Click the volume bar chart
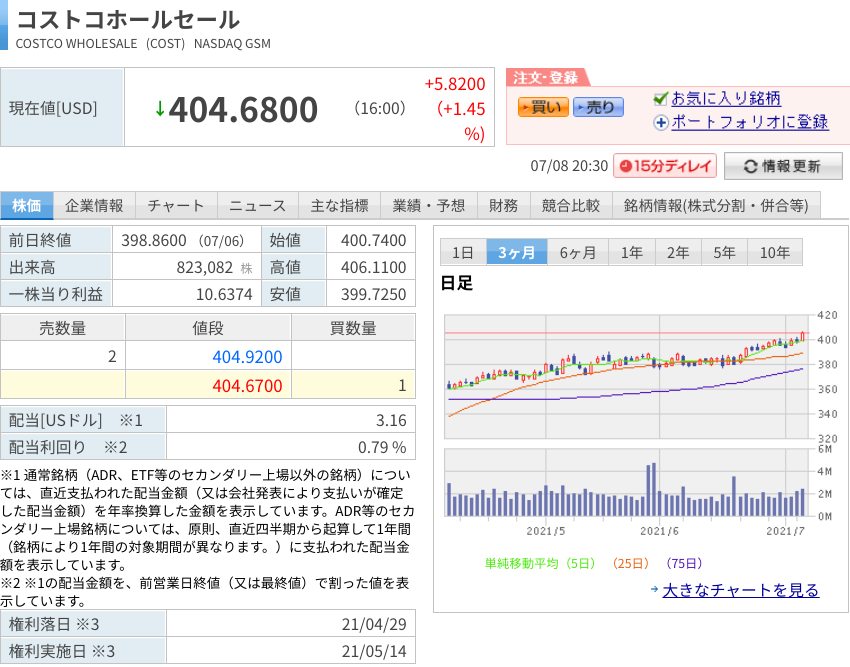 coord(629,482)
